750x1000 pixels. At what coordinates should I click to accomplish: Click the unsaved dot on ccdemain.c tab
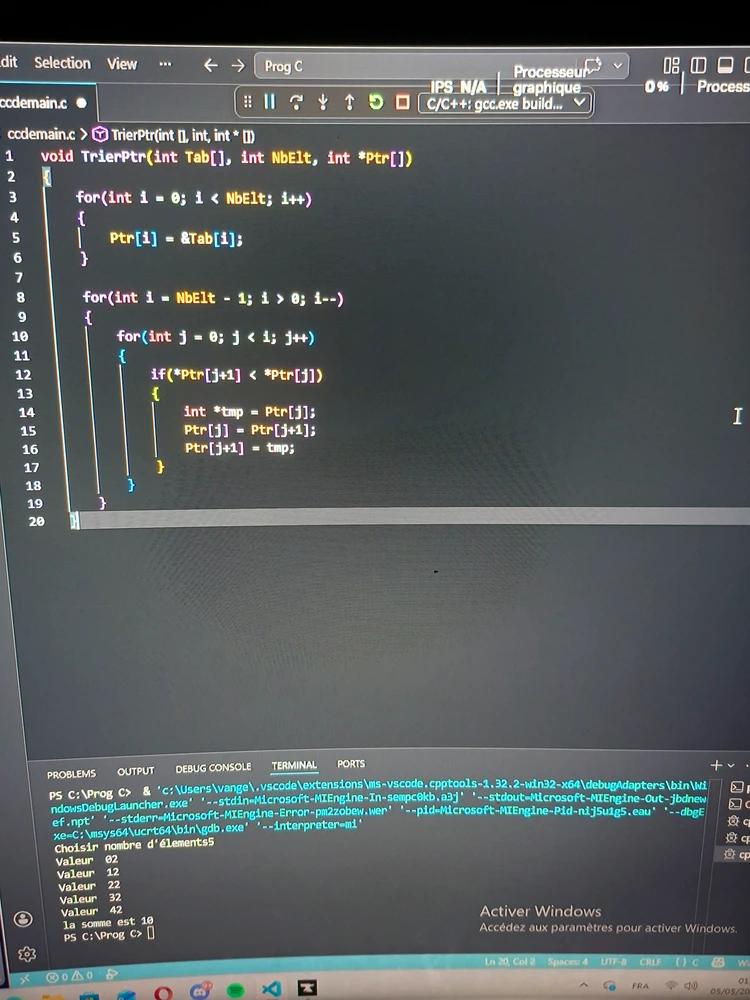coord(81,103)
